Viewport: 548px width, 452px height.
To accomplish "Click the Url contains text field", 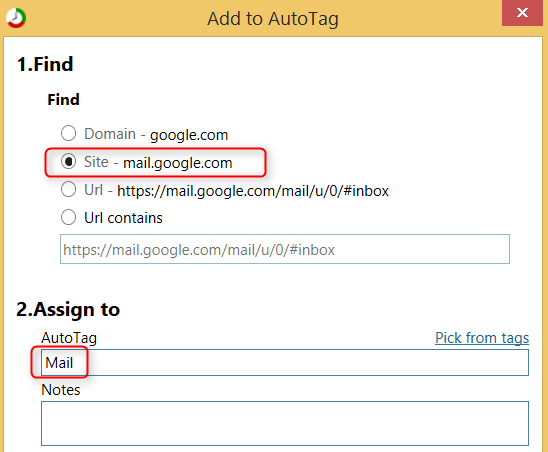I will click(x=285, y=249).
